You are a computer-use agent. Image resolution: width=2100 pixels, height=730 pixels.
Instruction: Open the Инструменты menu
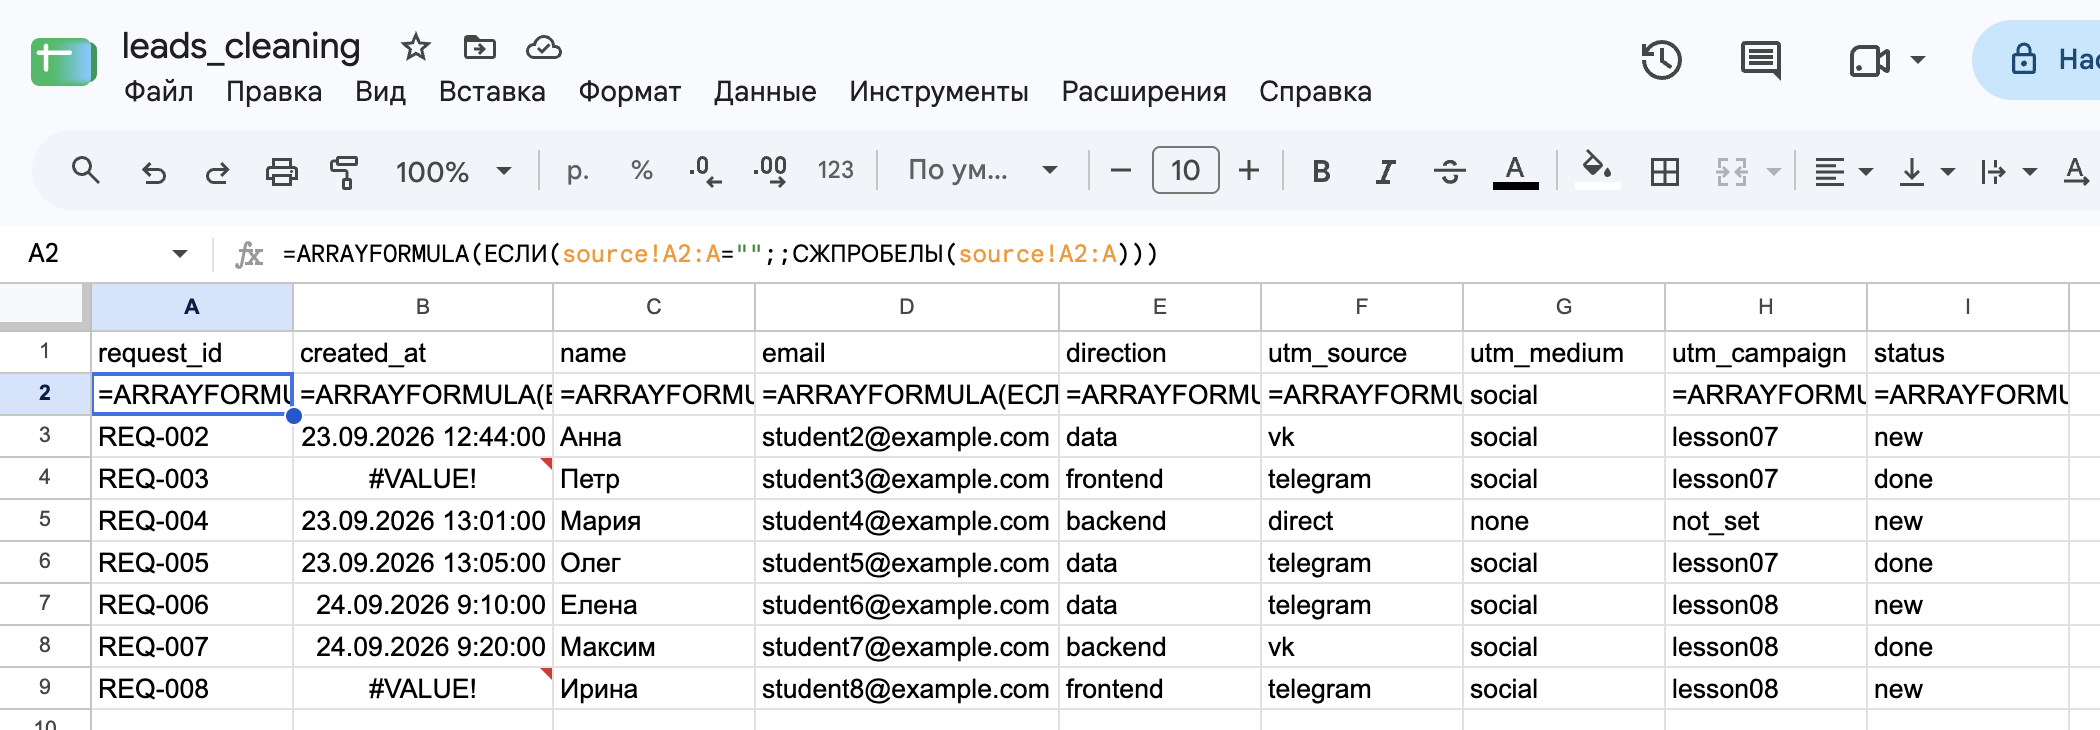pos(939,92)
